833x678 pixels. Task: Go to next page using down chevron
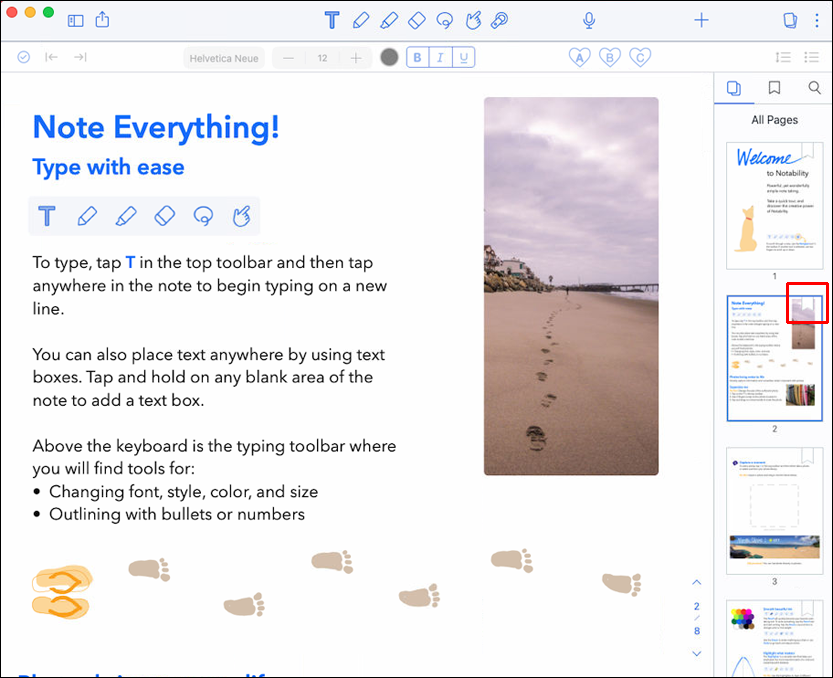tap(697, 654)
